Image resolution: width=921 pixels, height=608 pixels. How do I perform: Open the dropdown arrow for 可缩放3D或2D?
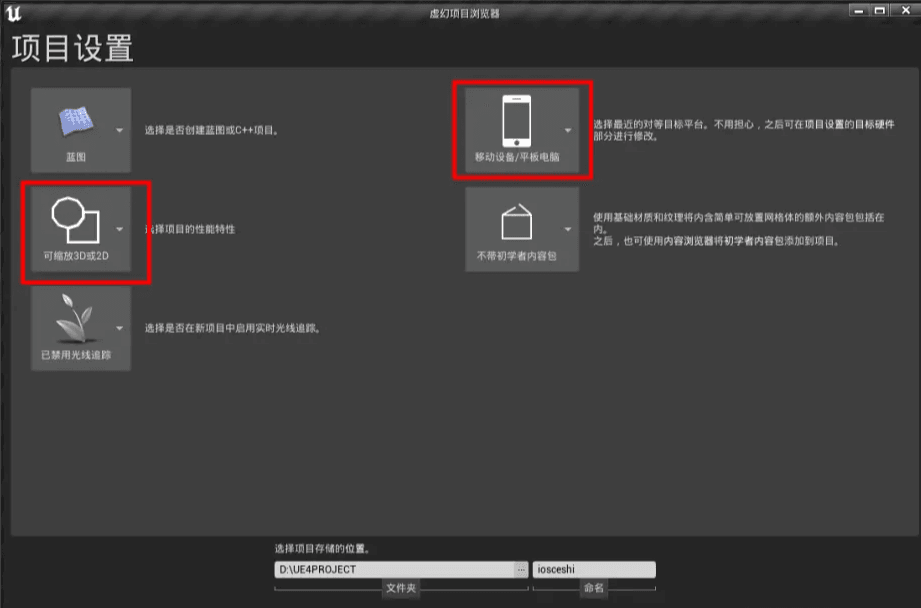[x=119, y=229]
